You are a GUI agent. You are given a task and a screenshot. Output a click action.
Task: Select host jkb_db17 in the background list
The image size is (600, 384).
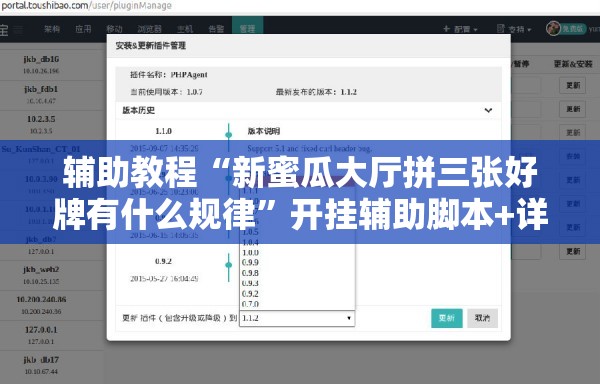pyautogui.click(x=41, y=360)
